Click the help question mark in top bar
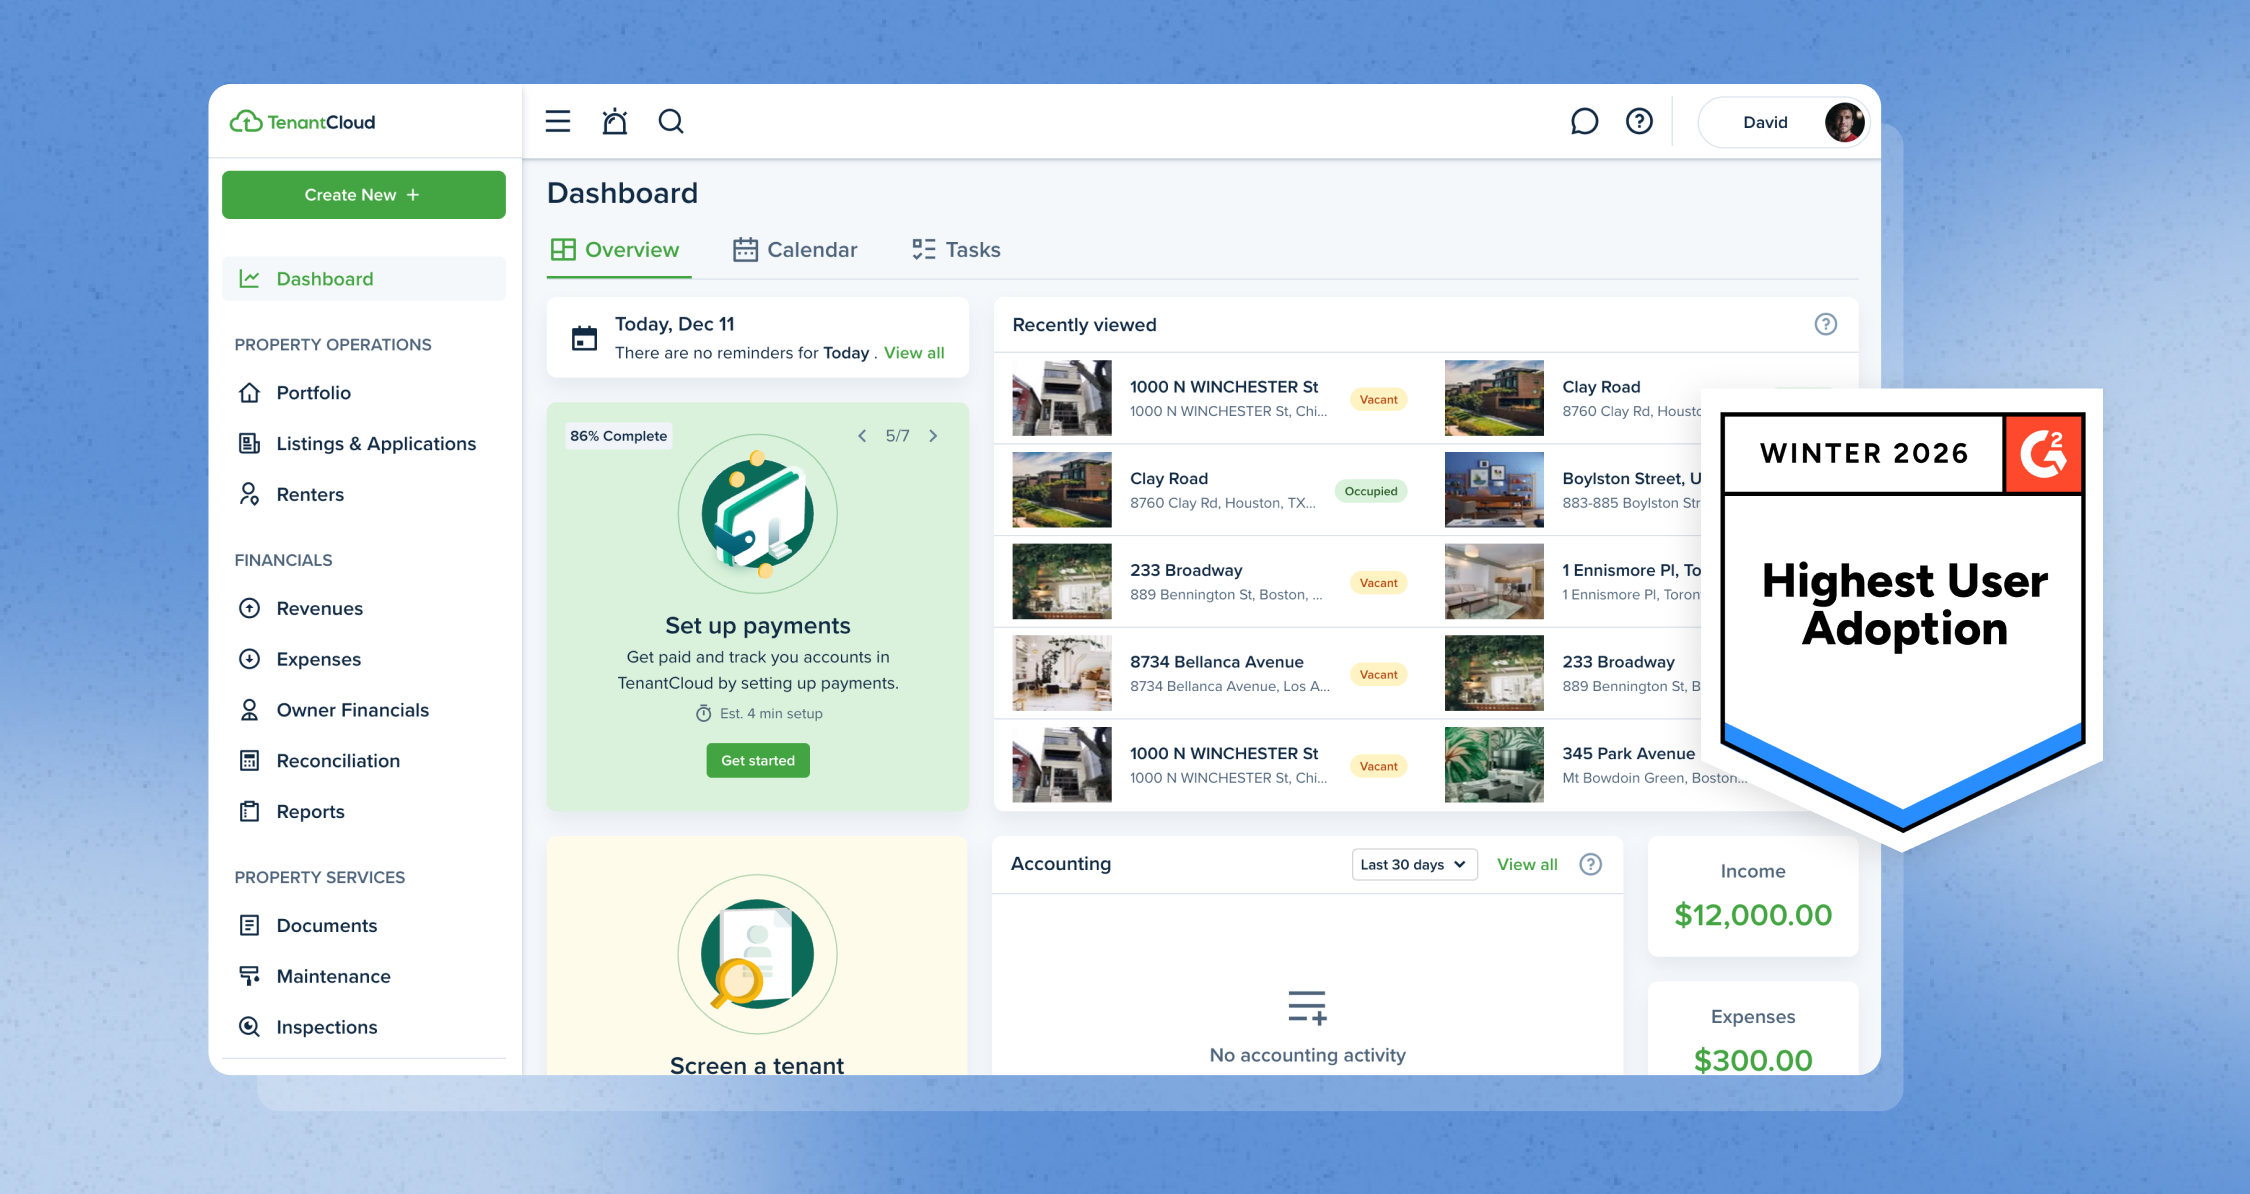Image resolution: width=2250 pixels, height=1194 pixels. 1639,122
